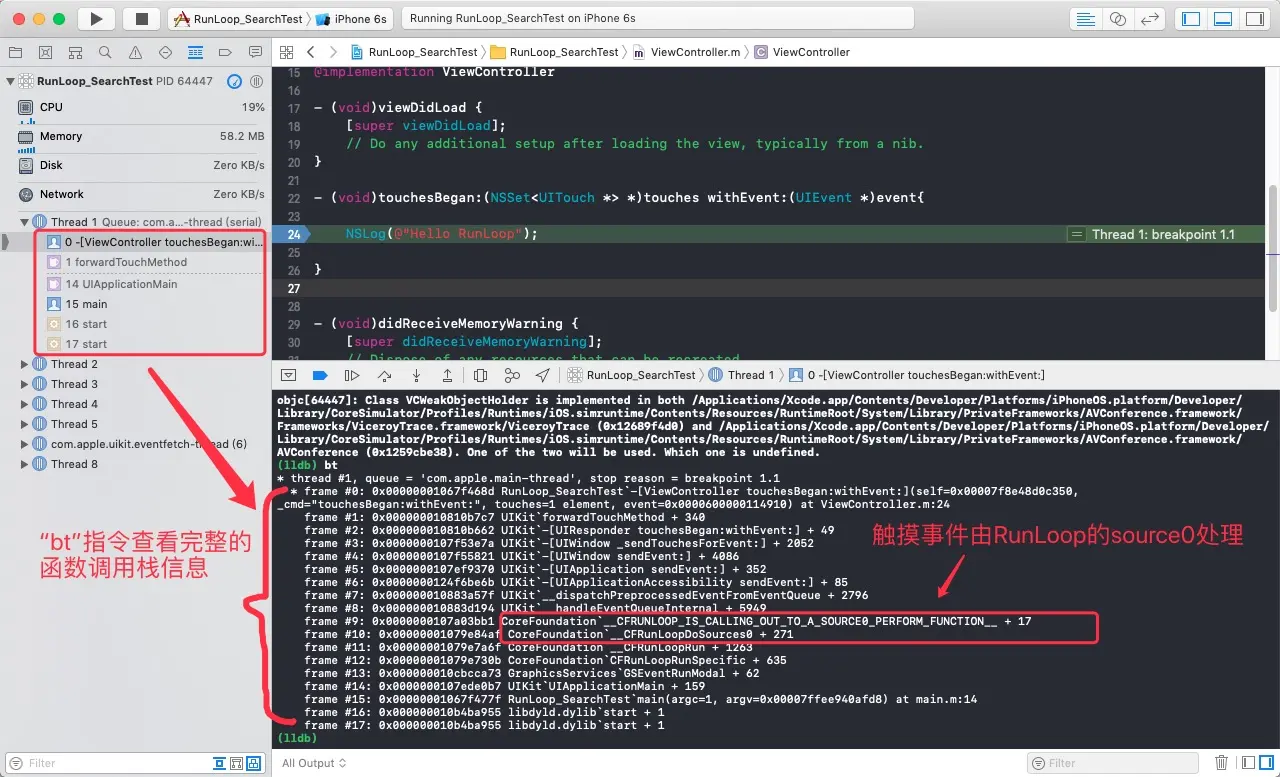Open the Symbol navigator icon

point(73,52)
